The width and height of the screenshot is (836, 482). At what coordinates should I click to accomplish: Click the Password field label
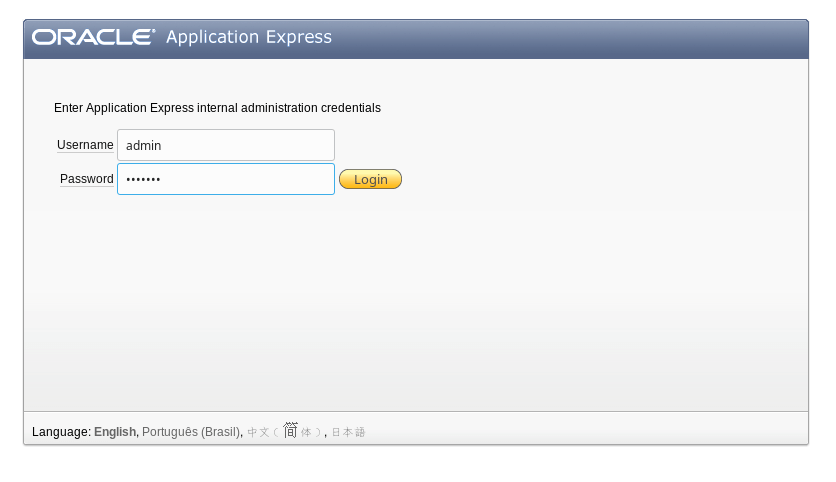[x=86, y=179]
